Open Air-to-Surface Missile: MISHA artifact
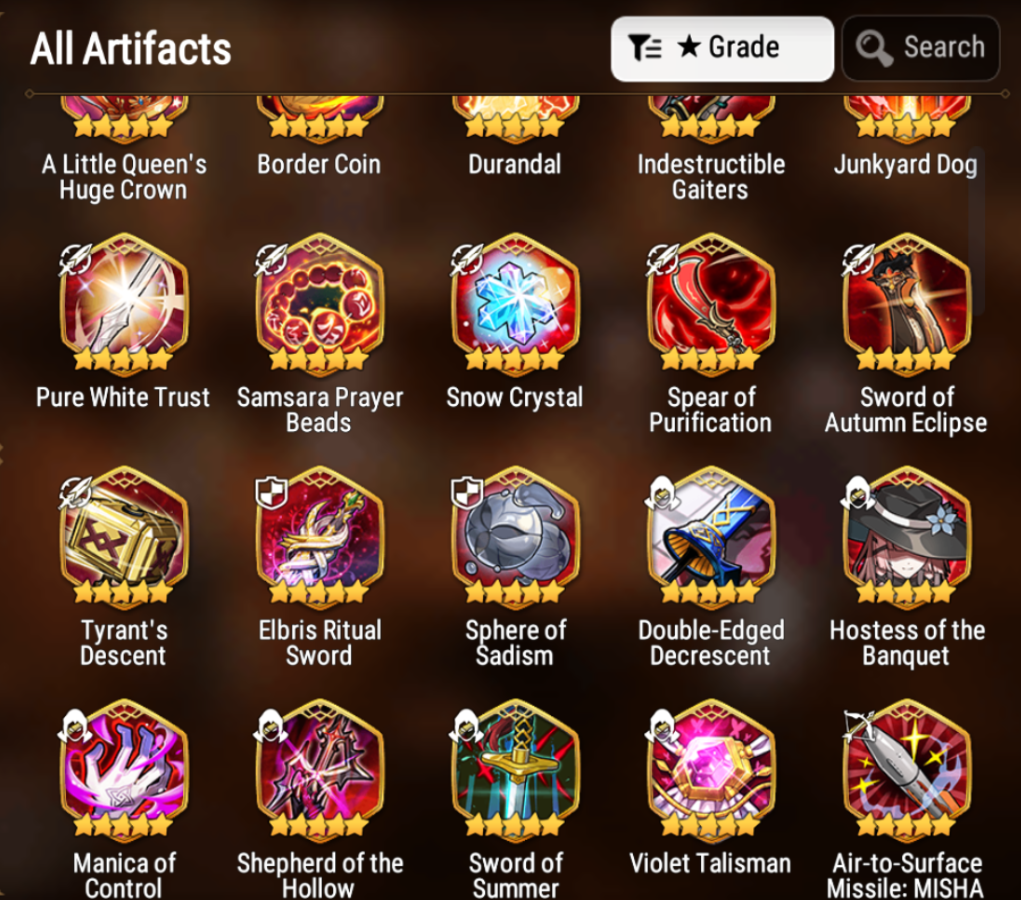Image resolution: width=1021 pixels, height=900 pixels. [x=906, y=770]
